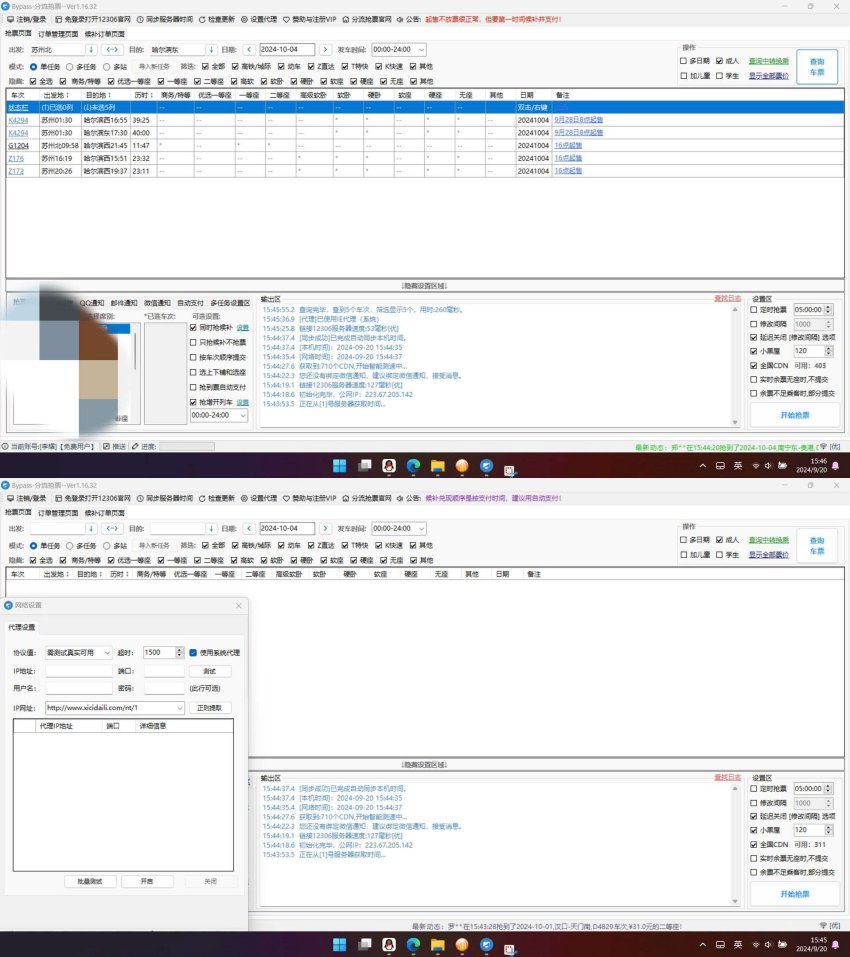Uncheck 使用系统代理 in the network settings dialog

[x=193, y=652]
